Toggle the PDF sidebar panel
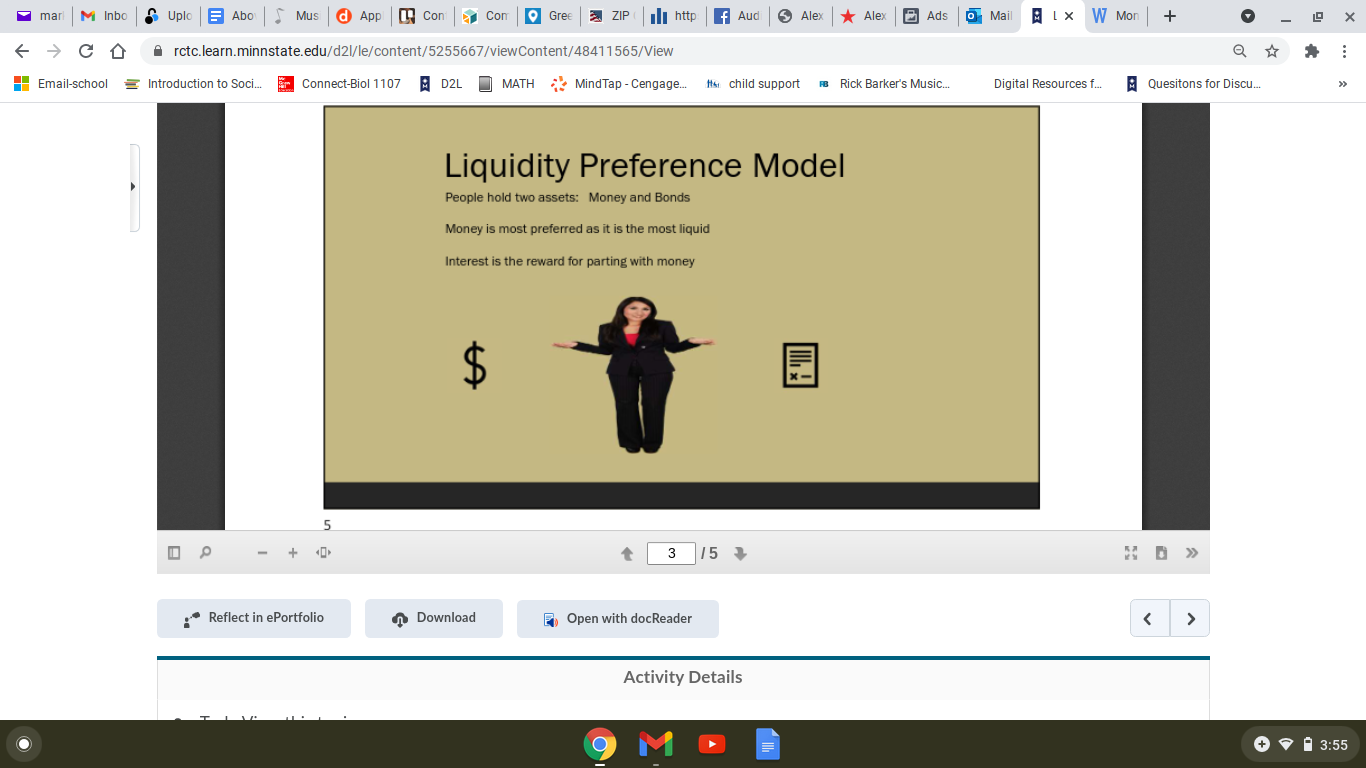This screenshot has width=1366, height=768. click(x=173, y=552)
